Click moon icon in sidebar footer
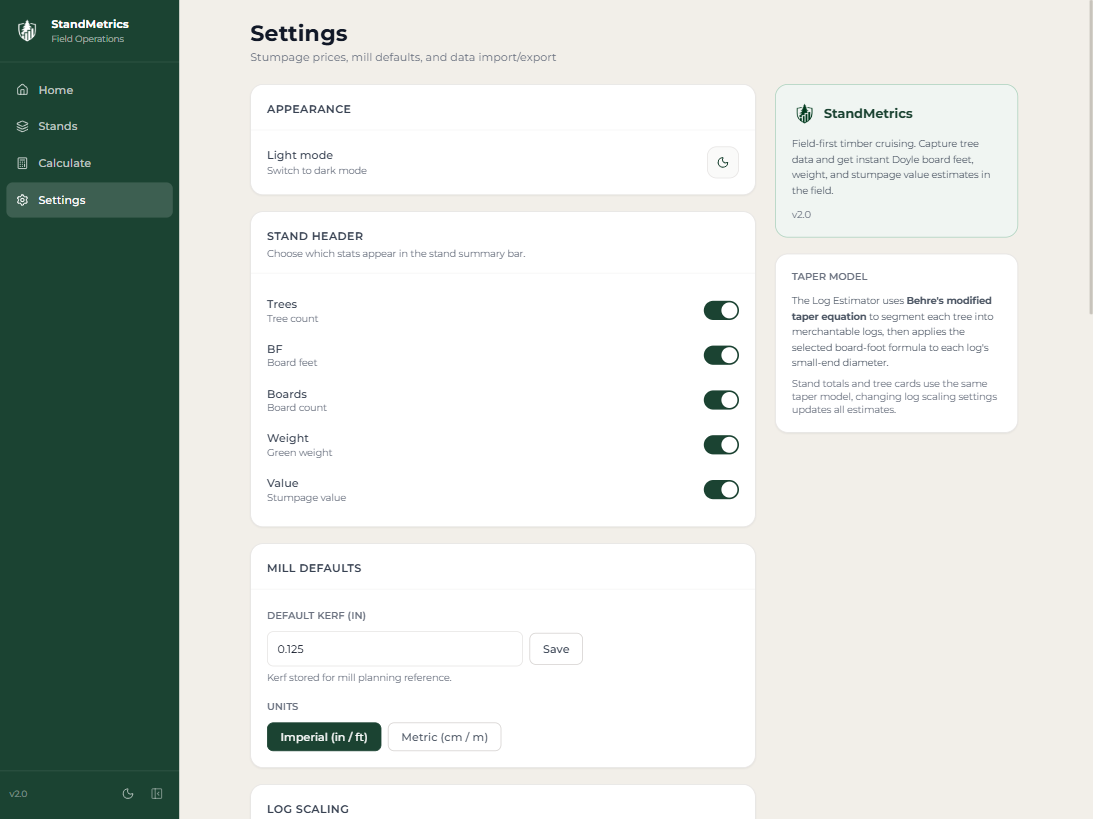 click(128, 794)
